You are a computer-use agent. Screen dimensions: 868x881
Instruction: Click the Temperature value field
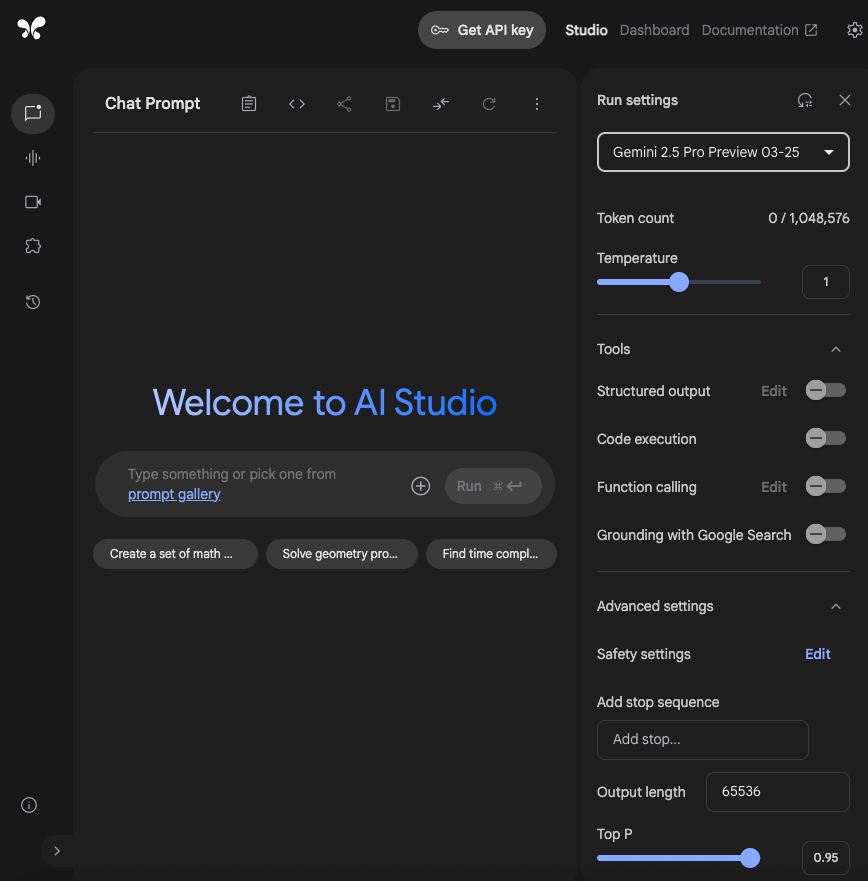point(825,282)
